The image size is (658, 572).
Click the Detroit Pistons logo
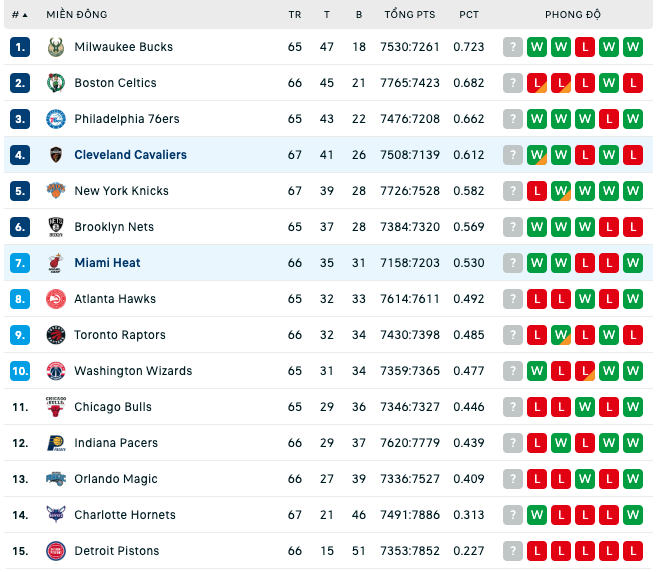pos(56,551)
